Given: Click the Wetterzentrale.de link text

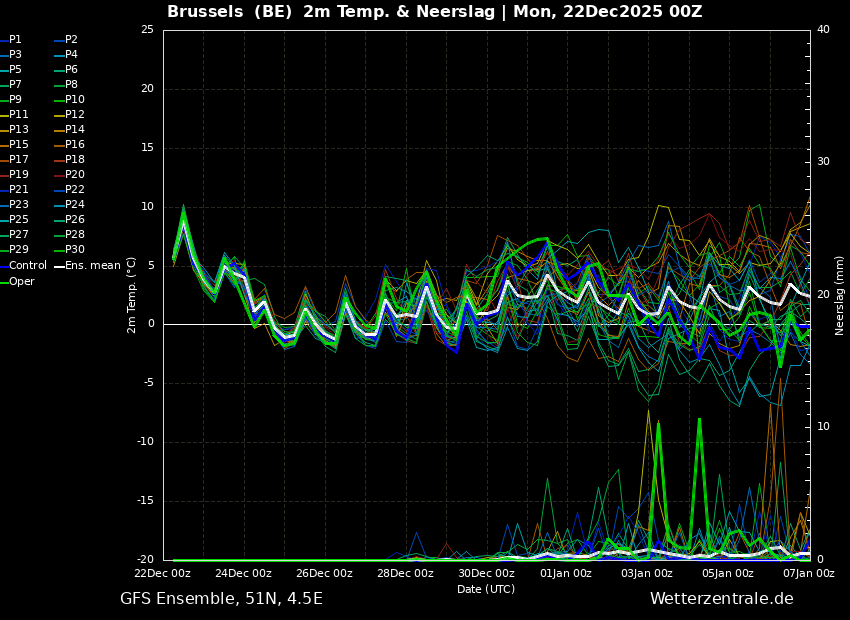Looking at the screenshot, I should [x=721, y=599].
